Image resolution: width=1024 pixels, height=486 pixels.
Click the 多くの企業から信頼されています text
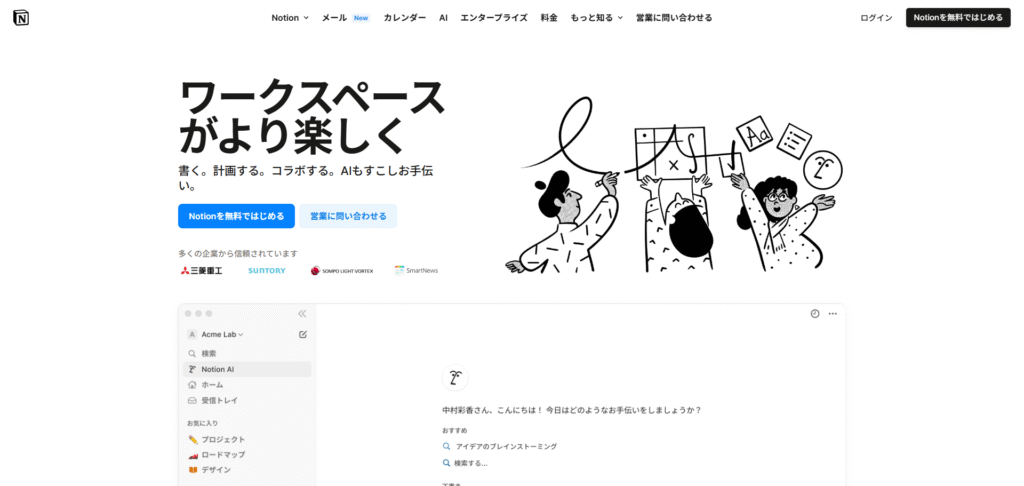coord(238,253)
